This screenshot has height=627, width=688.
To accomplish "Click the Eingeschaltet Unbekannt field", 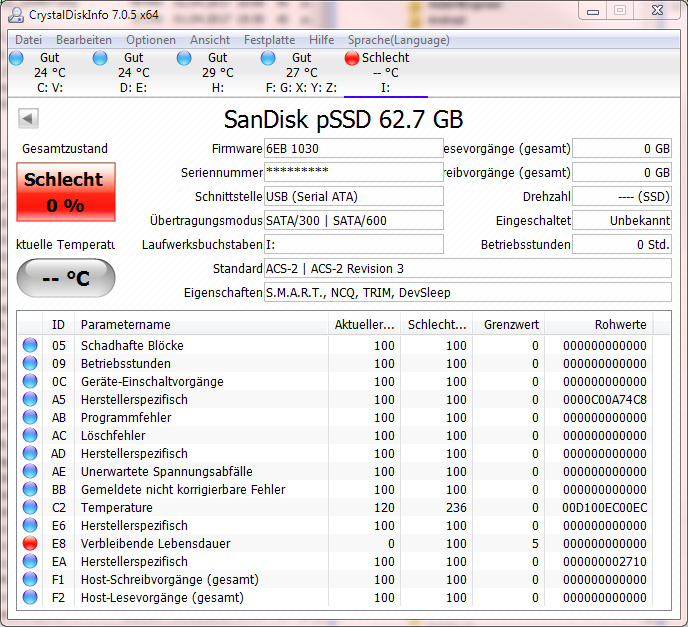I will click(x=622, y=220).
